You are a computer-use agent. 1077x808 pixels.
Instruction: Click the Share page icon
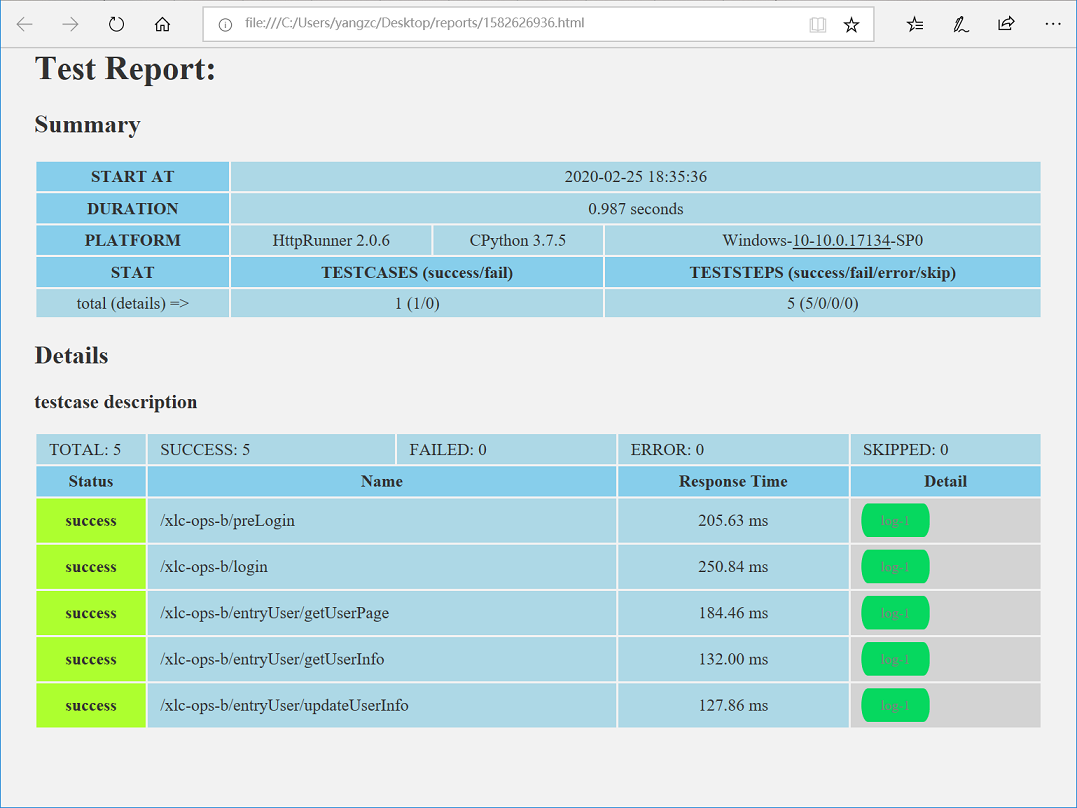point(1006,24)
